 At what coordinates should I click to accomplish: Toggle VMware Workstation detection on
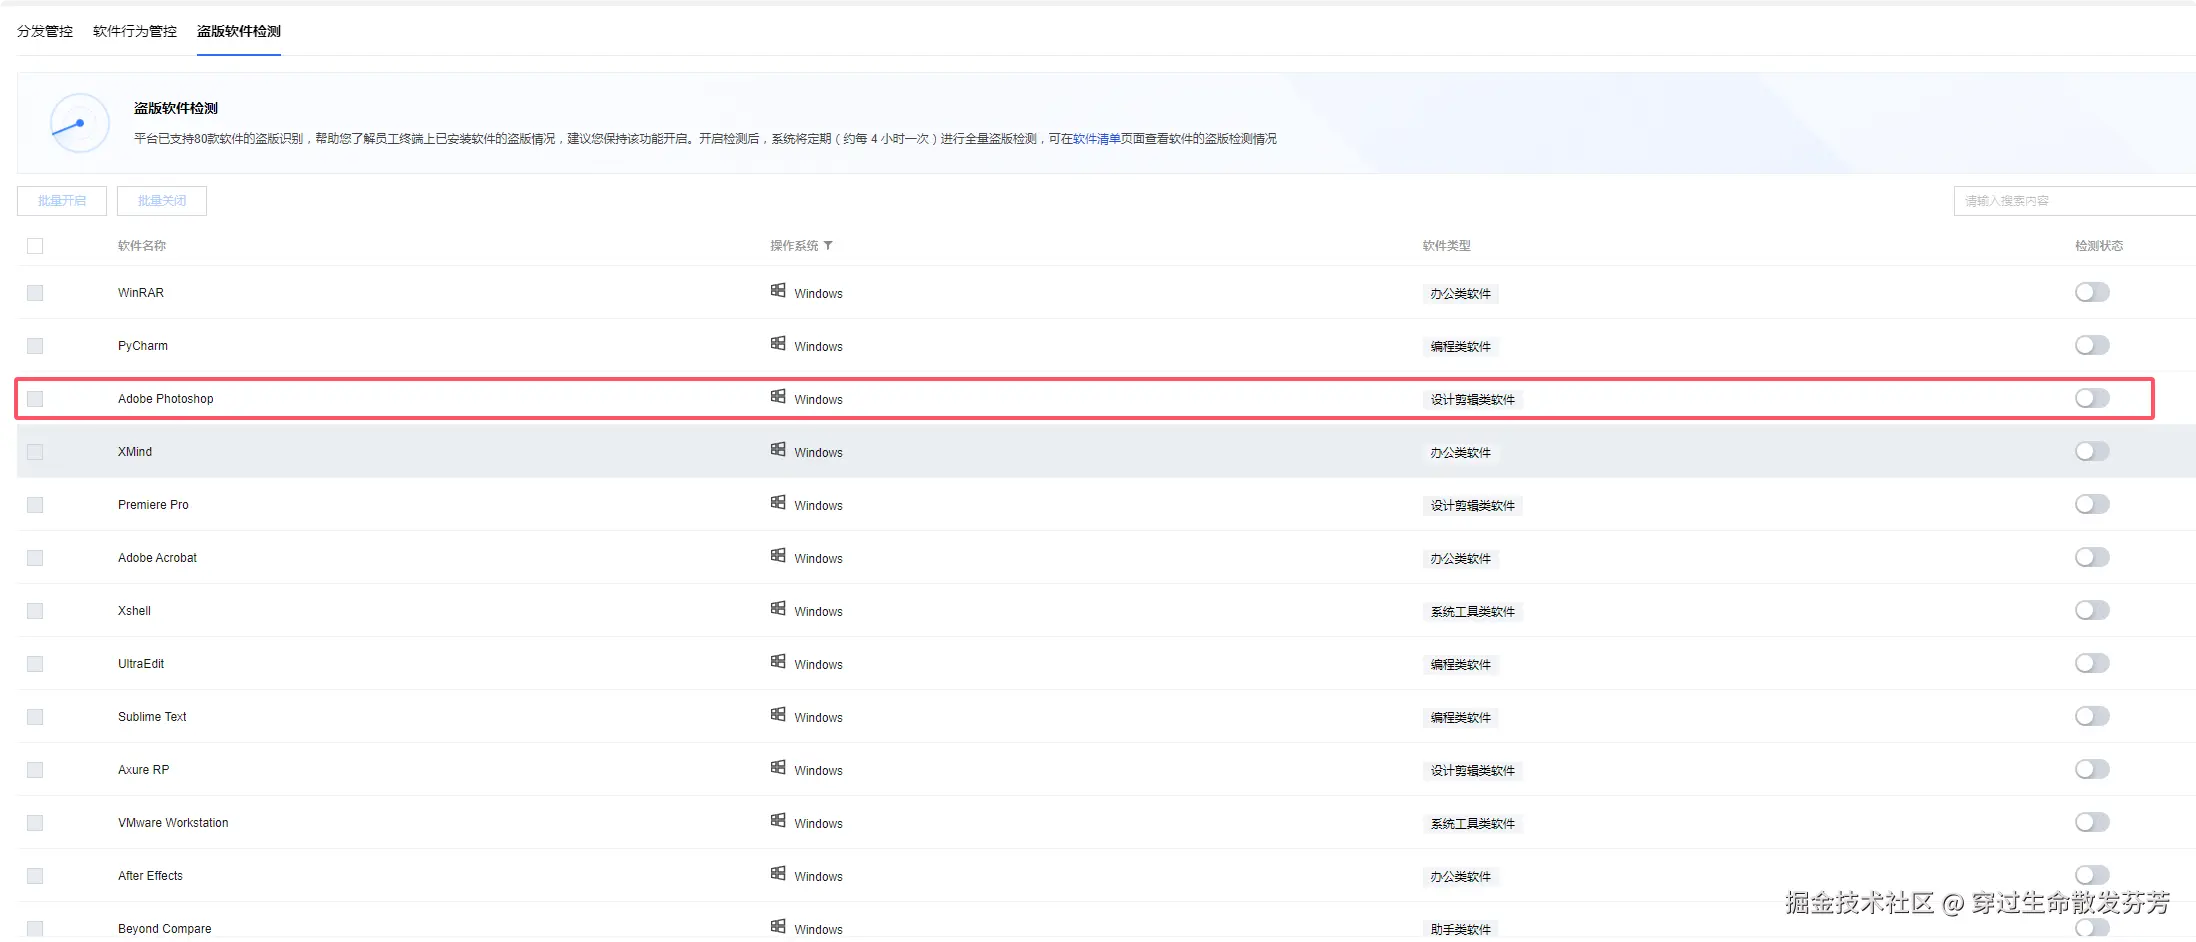pyautogui.click(x=2092, y=822)
